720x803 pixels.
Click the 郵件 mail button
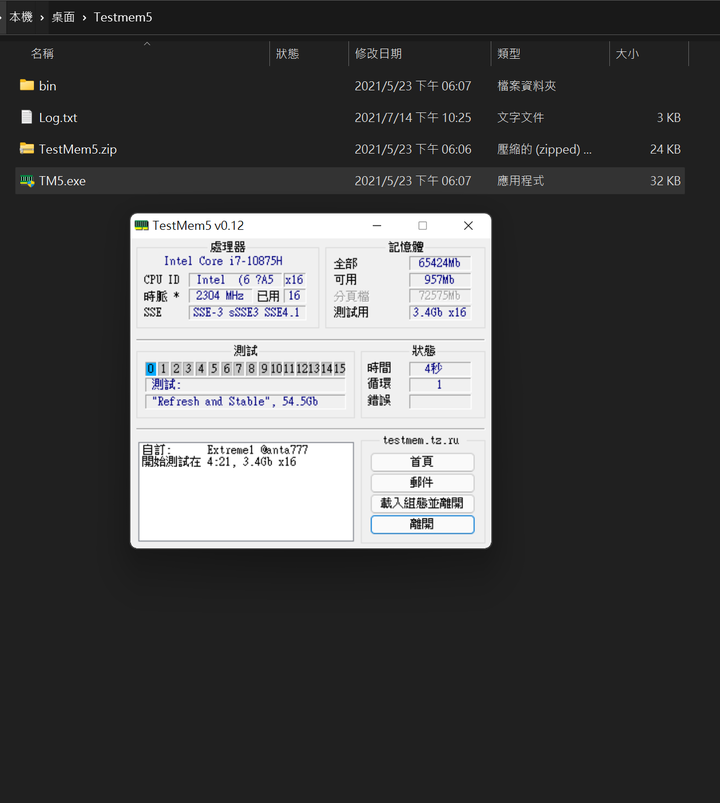point(422,482)
